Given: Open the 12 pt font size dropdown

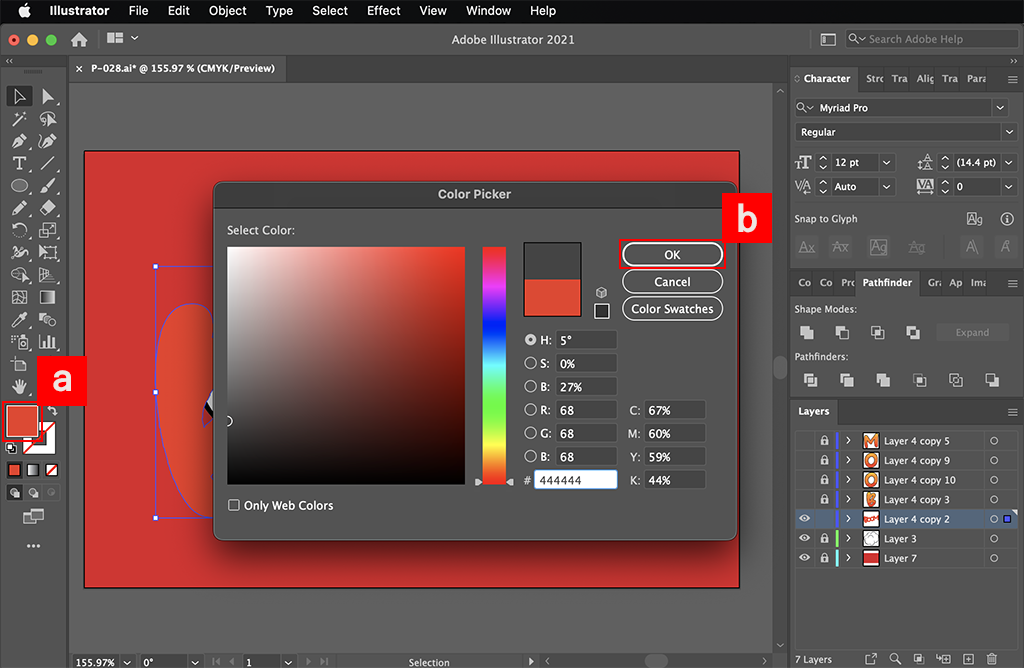Looking at the screenshot, I should point(886,162).
